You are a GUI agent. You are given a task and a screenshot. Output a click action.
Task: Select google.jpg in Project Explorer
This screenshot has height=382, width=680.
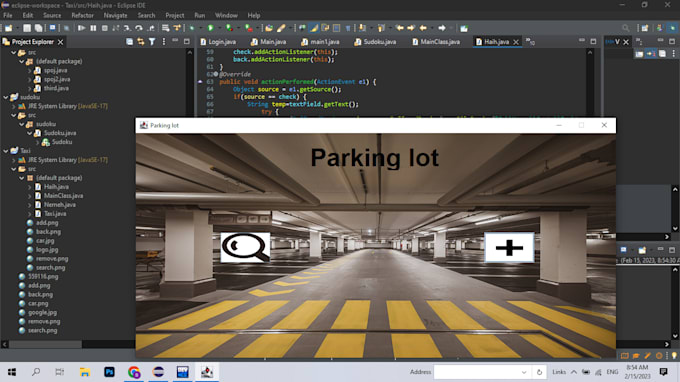42,312
